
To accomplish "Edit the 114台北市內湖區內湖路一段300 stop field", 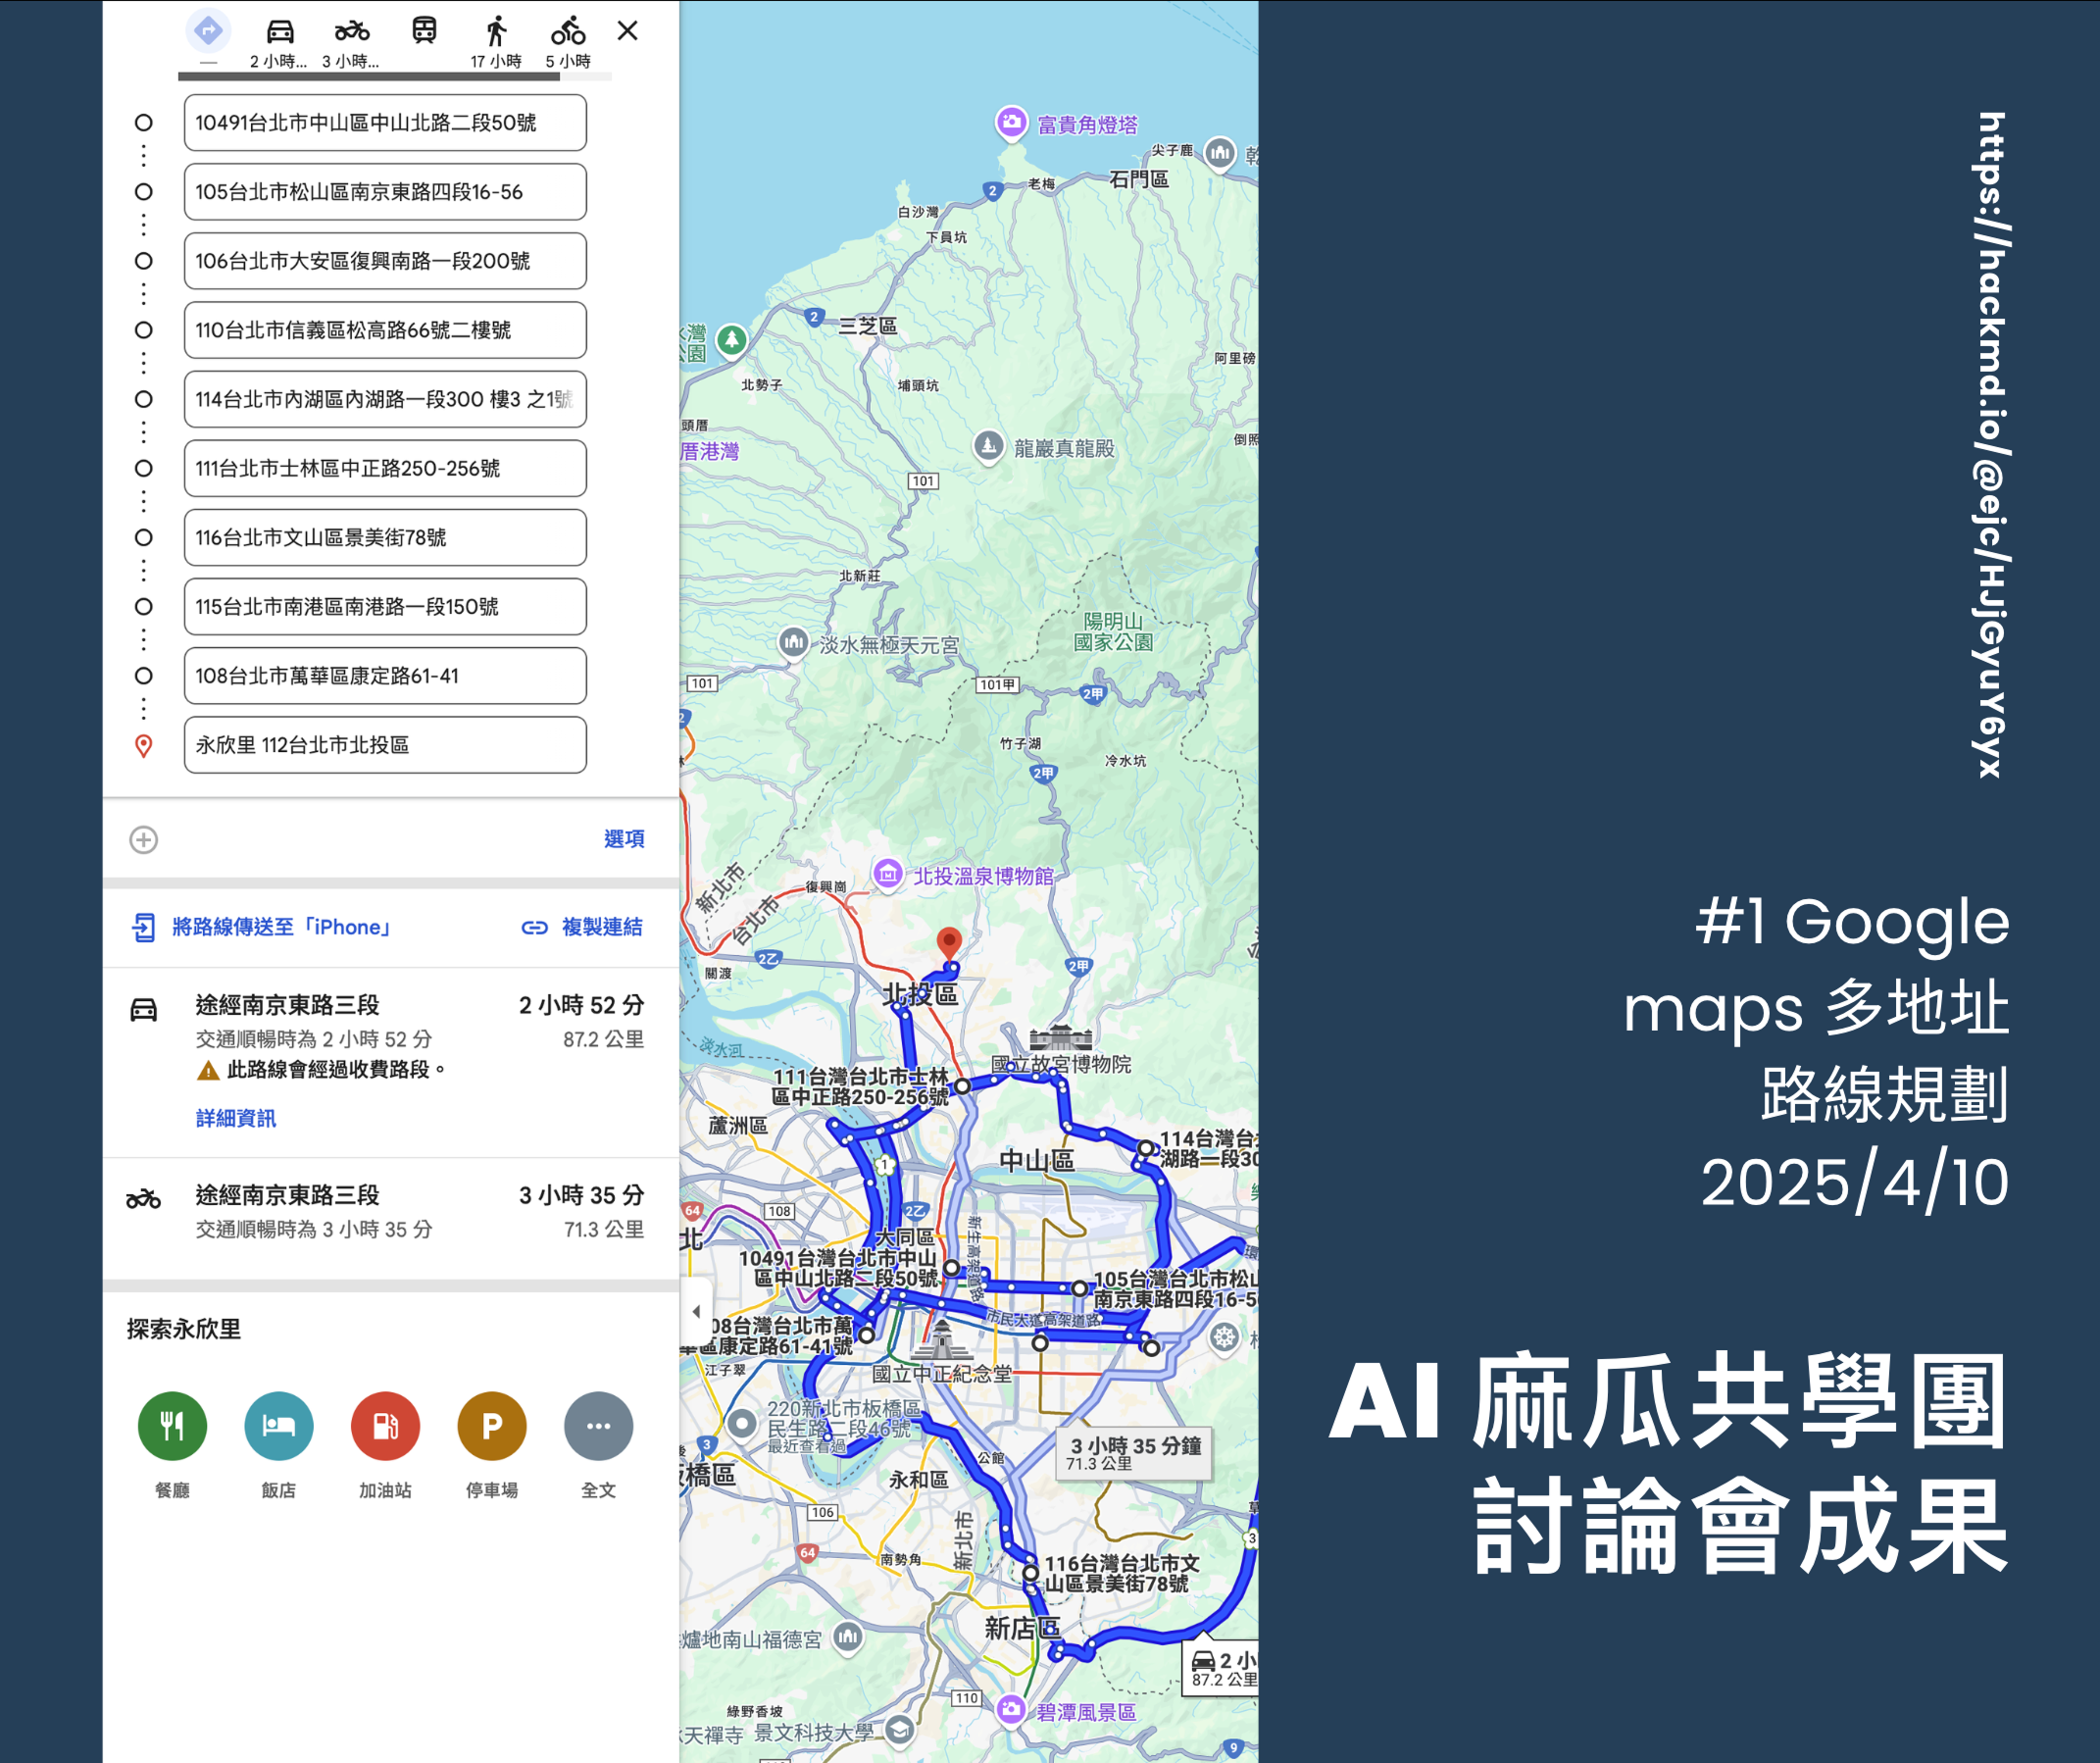I will click(x=385, y=399).
